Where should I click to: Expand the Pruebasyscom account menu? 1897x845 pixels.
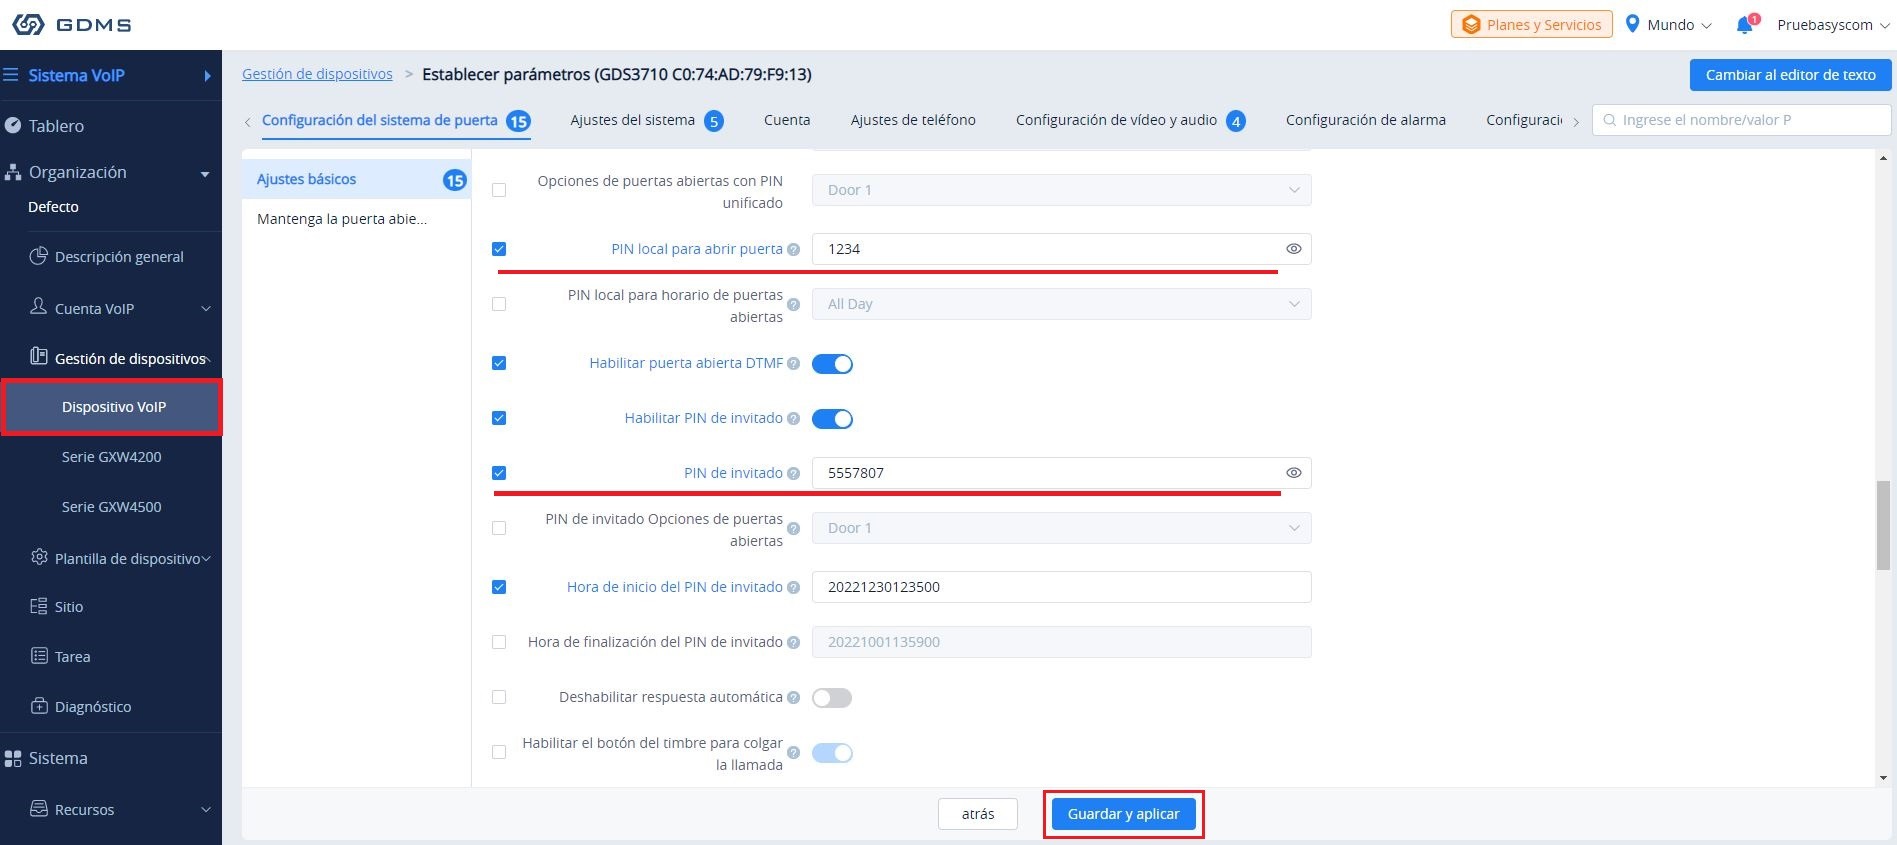(x=1833, y=25)
